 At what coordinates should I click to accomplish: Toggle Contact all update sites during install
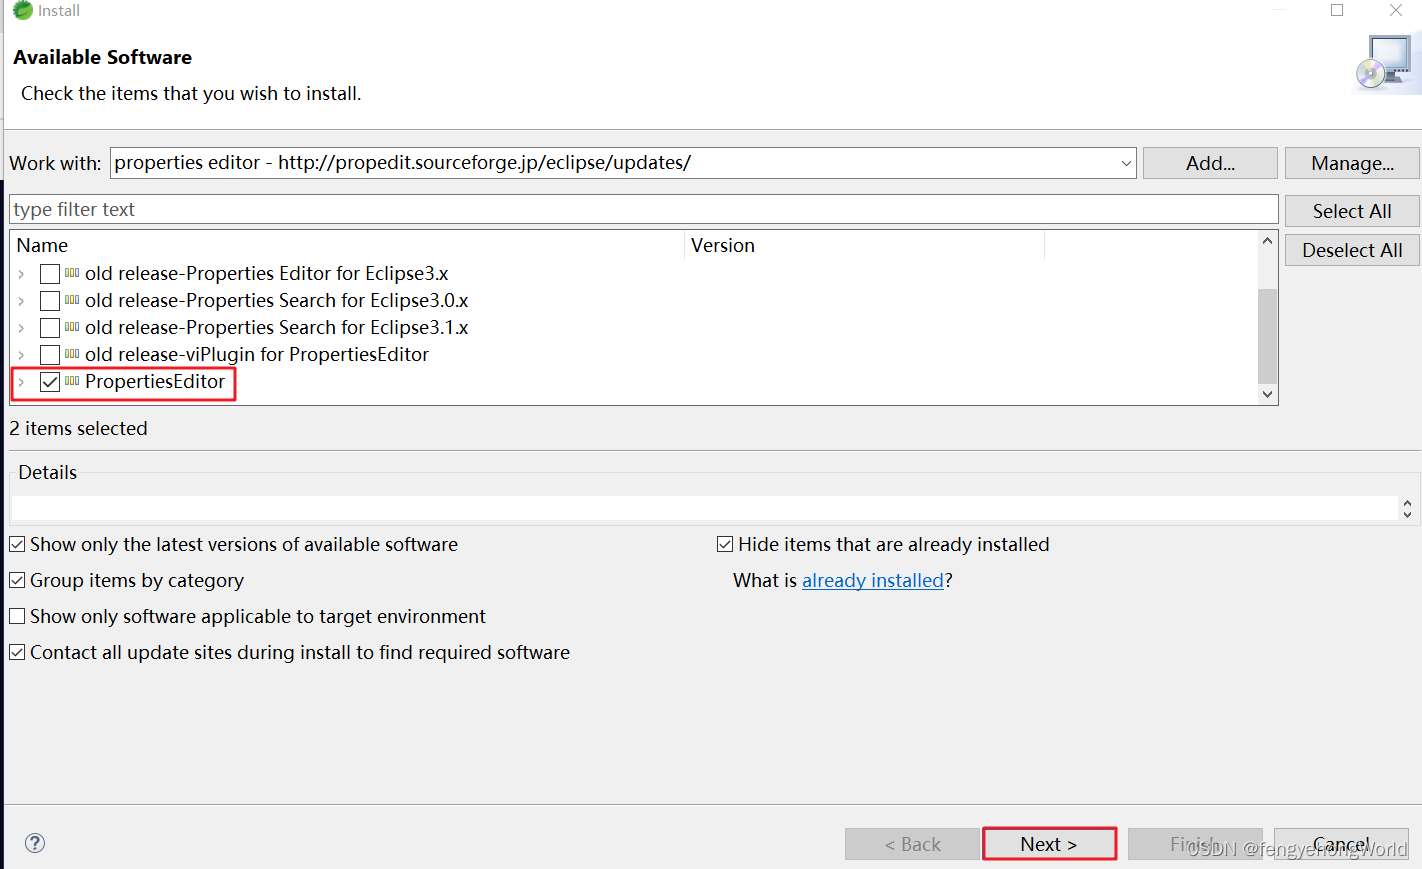click(17, 653)
